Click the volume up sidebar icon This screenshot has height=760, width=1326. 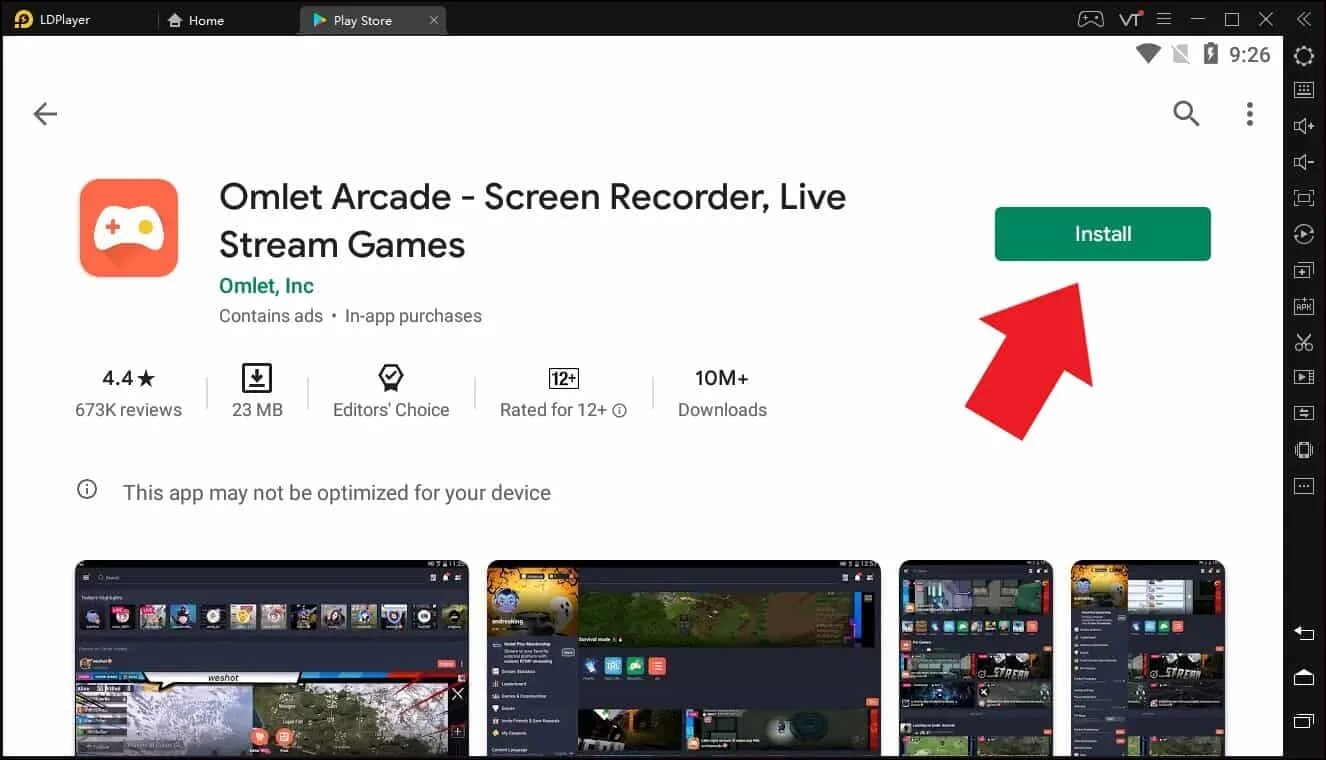click(x=1304, y=126)
